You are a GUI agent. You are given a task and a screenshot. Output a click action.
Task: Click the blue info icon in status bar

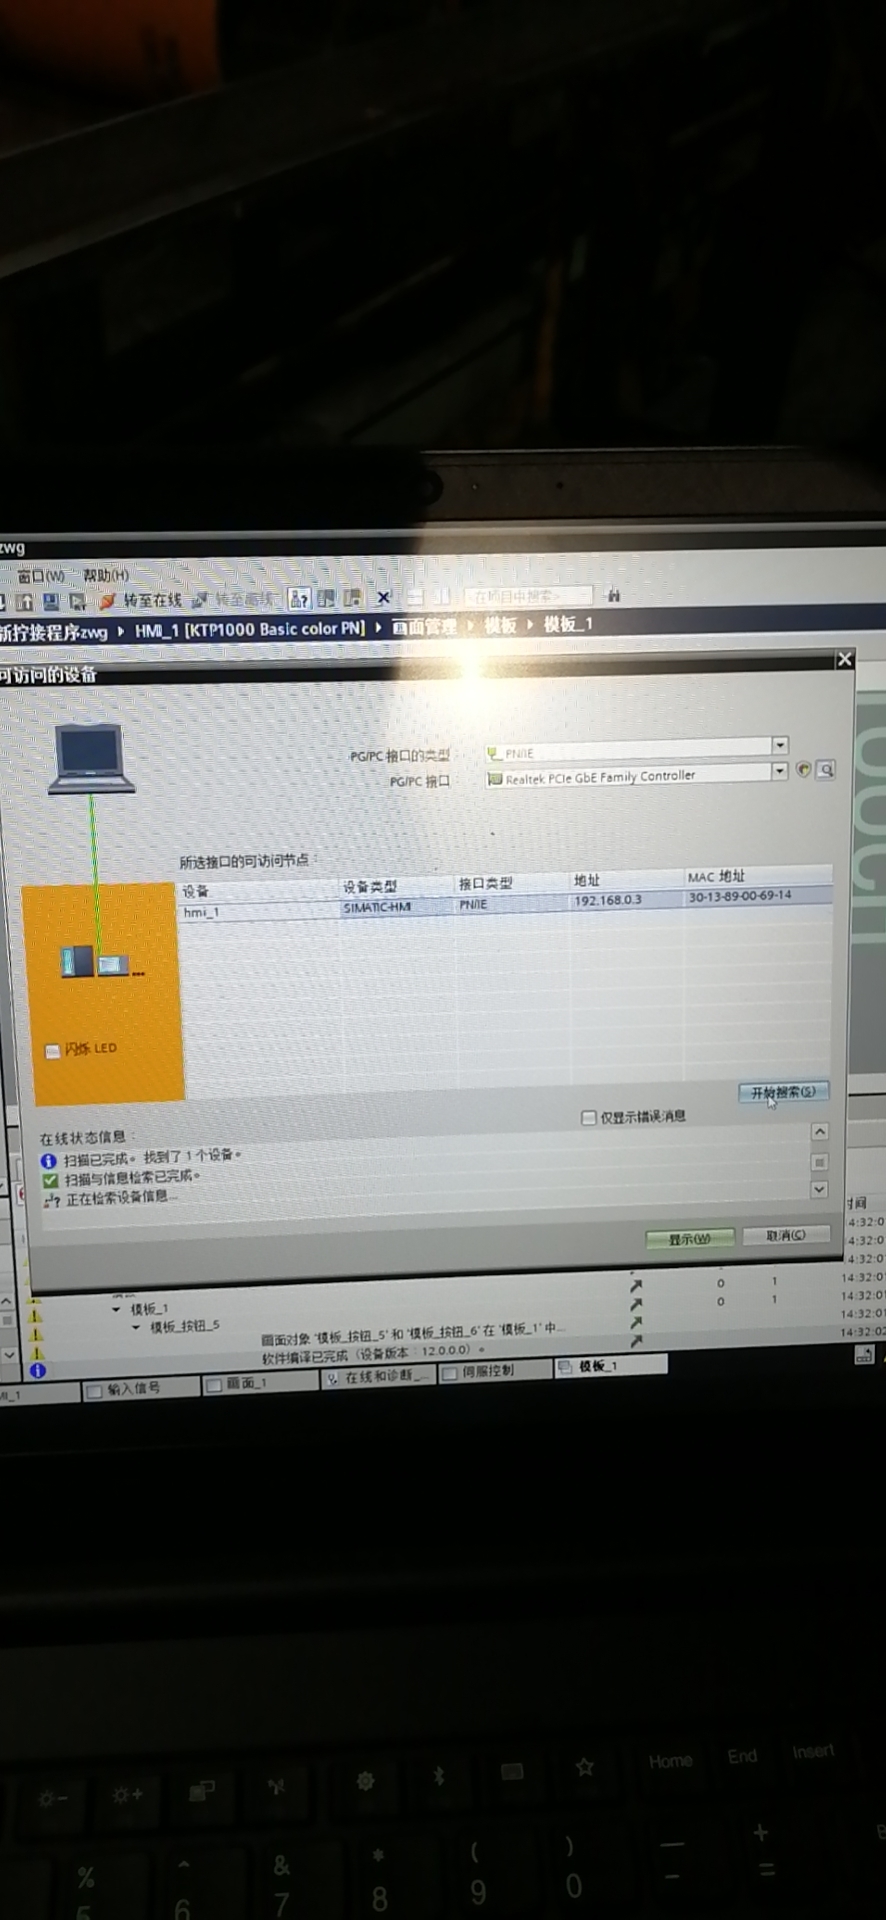point(37,1371)
